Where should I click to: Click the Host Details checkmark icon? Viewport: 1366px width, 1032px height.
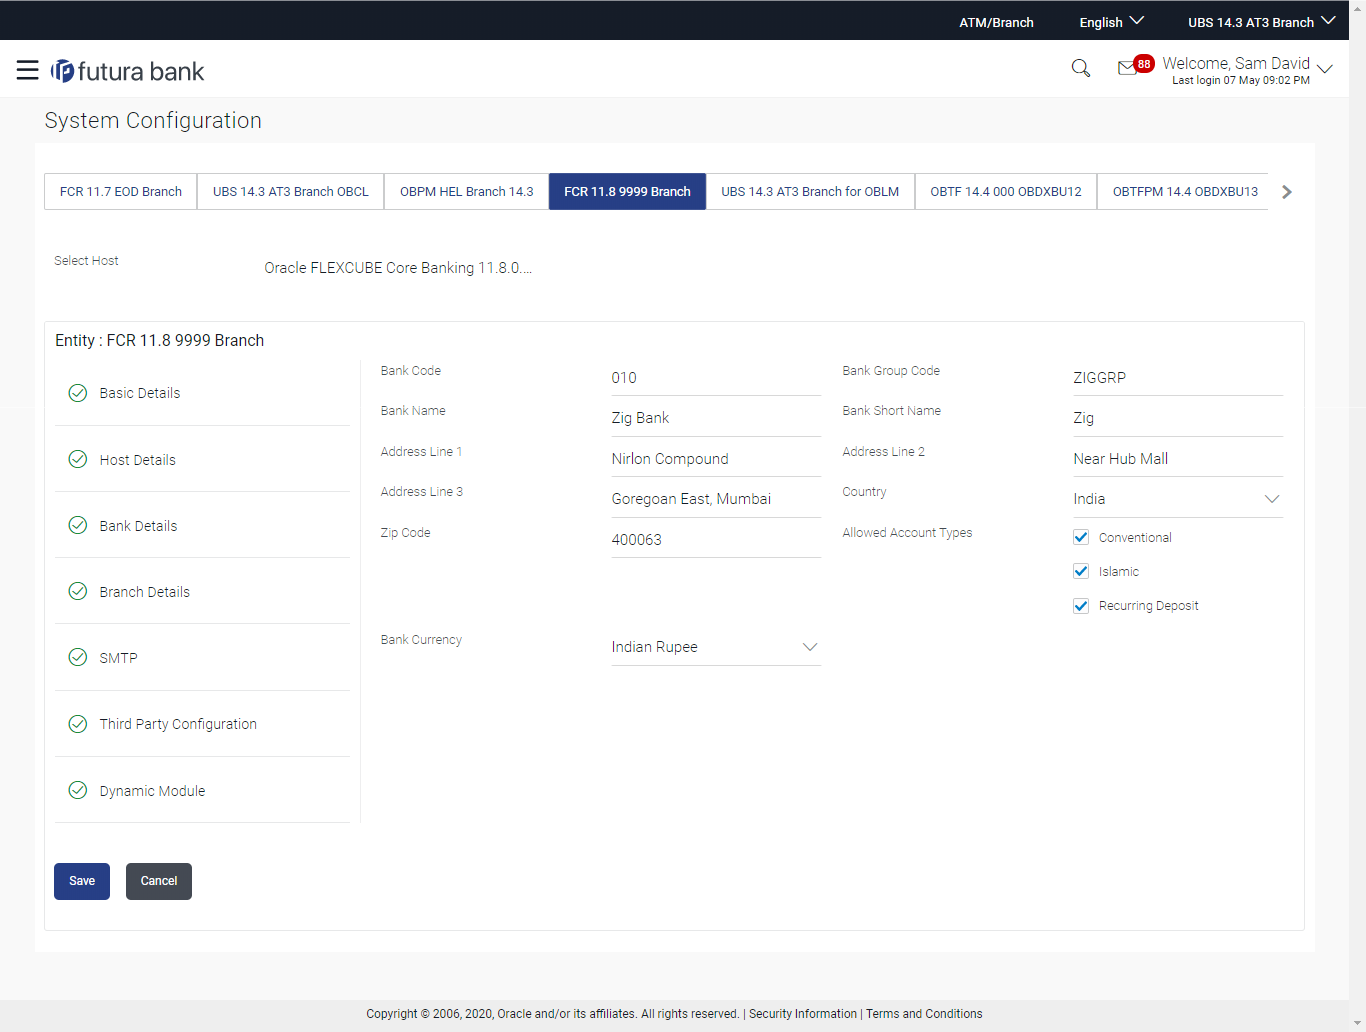pos(77,459)
